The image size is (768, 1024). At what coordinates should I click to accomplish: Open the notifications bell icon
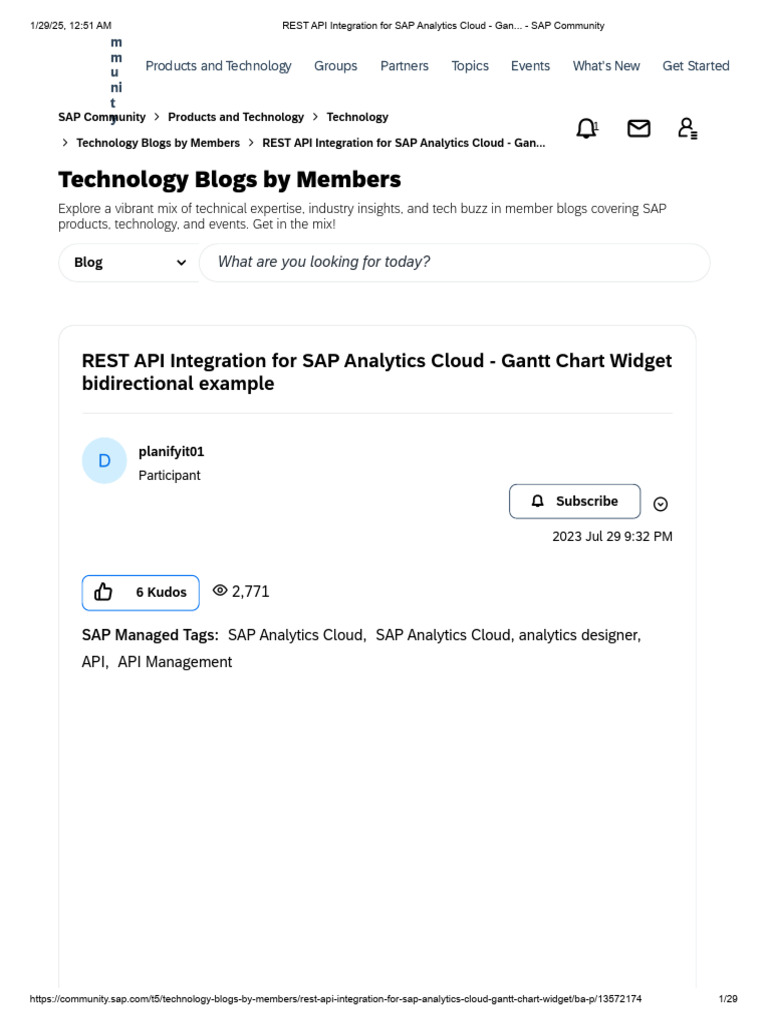pos(586,128)
